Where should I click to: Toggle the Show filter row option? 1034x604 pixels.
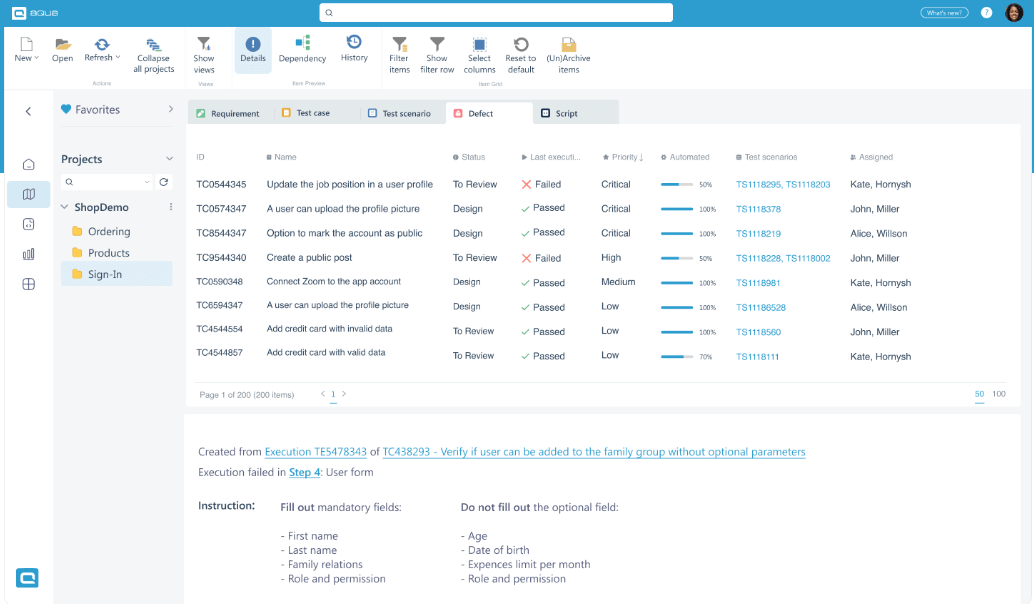click(x=437, y=51)
